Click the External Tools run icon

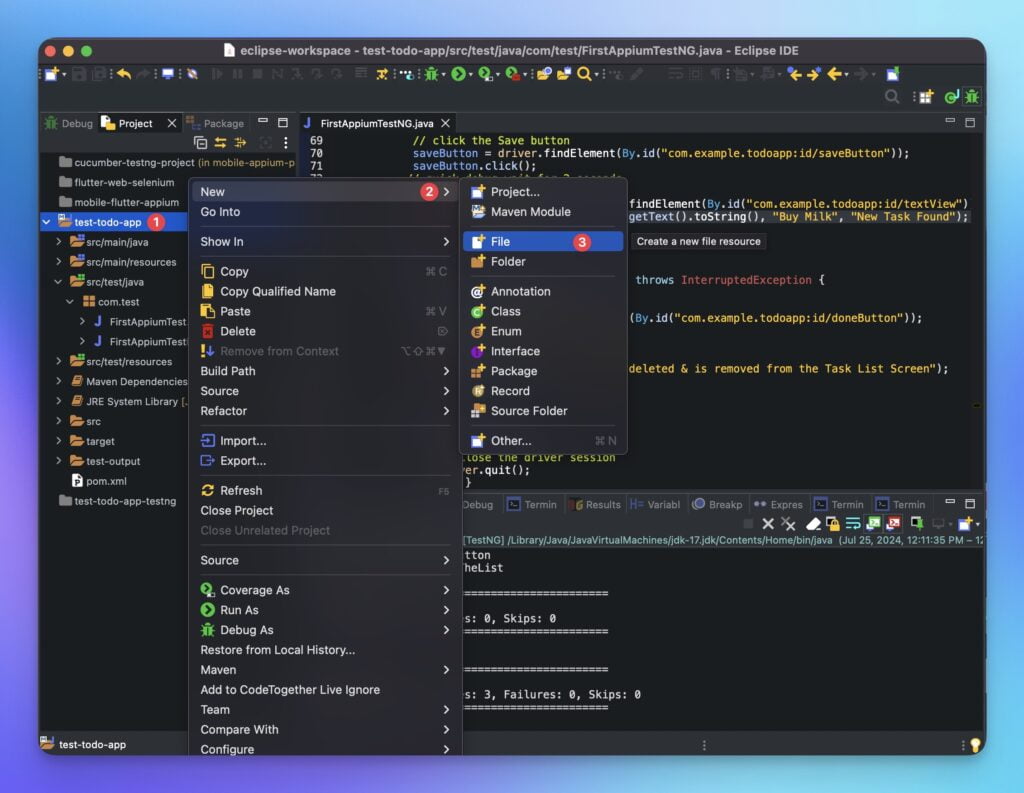513,74
